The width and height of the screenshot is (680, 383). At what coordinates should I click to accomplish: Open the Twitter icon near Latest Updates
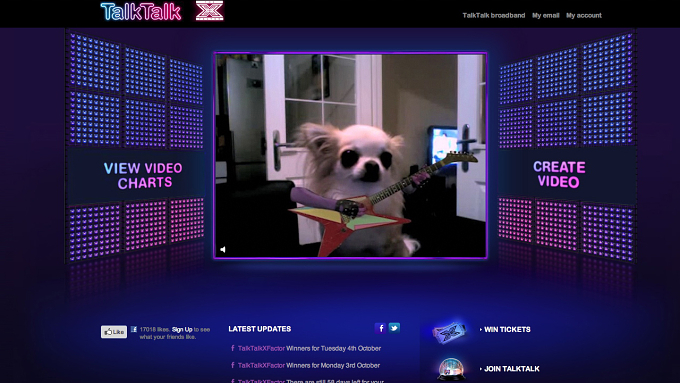[x=394, y=328]
